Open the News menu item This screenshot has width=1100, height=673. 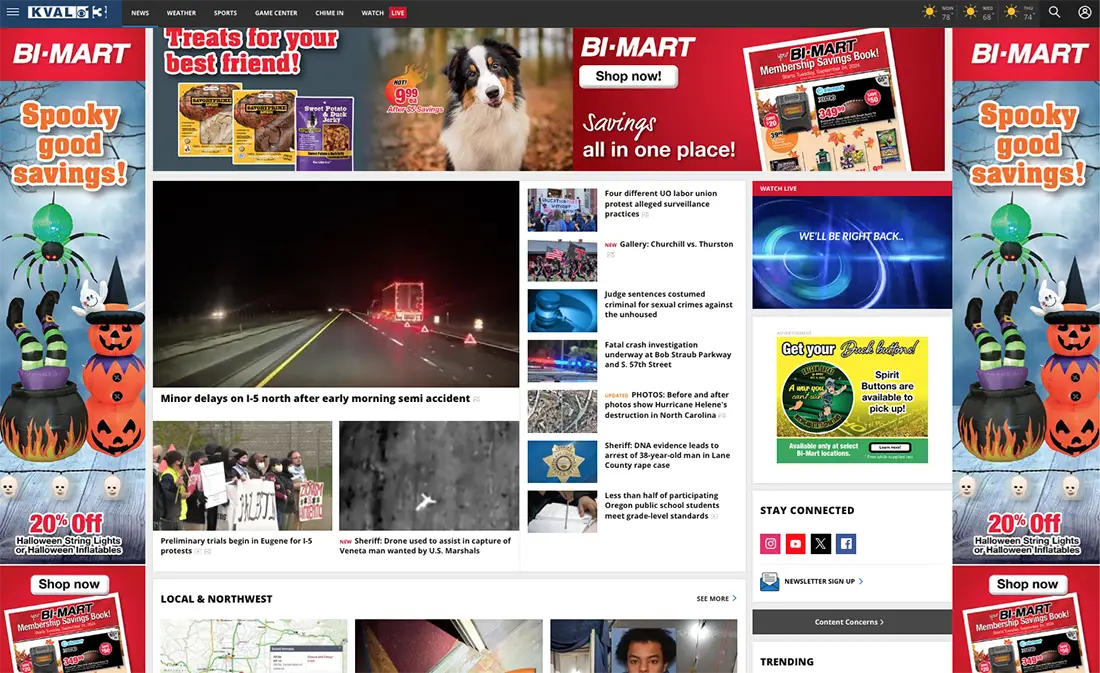coord(140,13)
